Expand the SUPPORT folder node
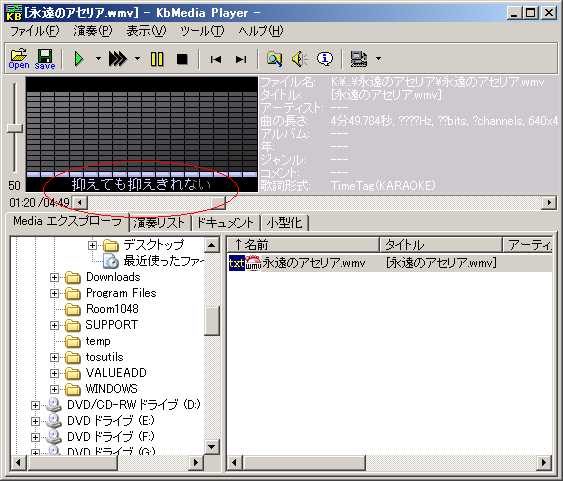Image resolution: width=563 pixels, height=481 pixels. pos(54,326)
